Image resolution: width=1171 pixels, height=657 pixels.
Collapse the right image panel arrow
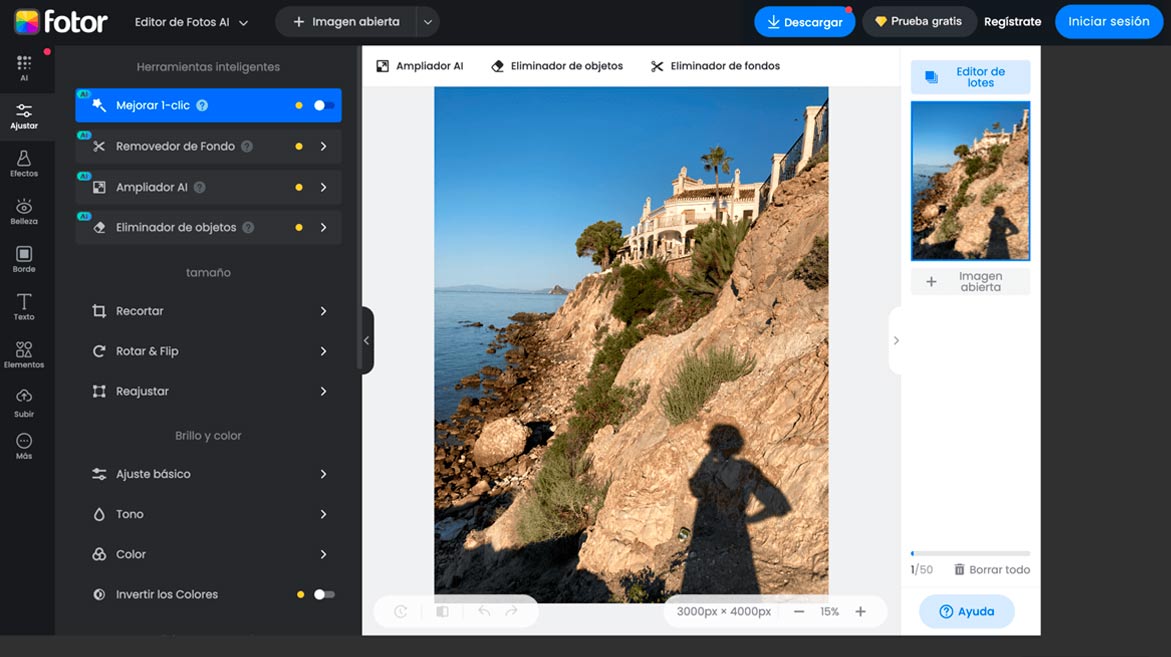pos(895,340)
